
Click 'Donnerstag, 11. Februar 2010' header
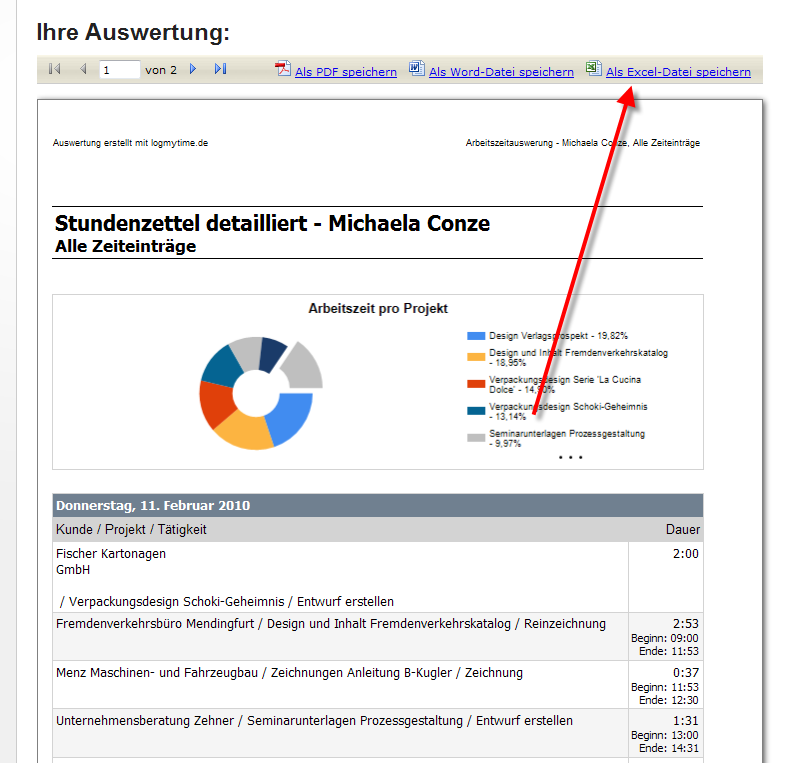pyautogui.click(x=153, y=506)
